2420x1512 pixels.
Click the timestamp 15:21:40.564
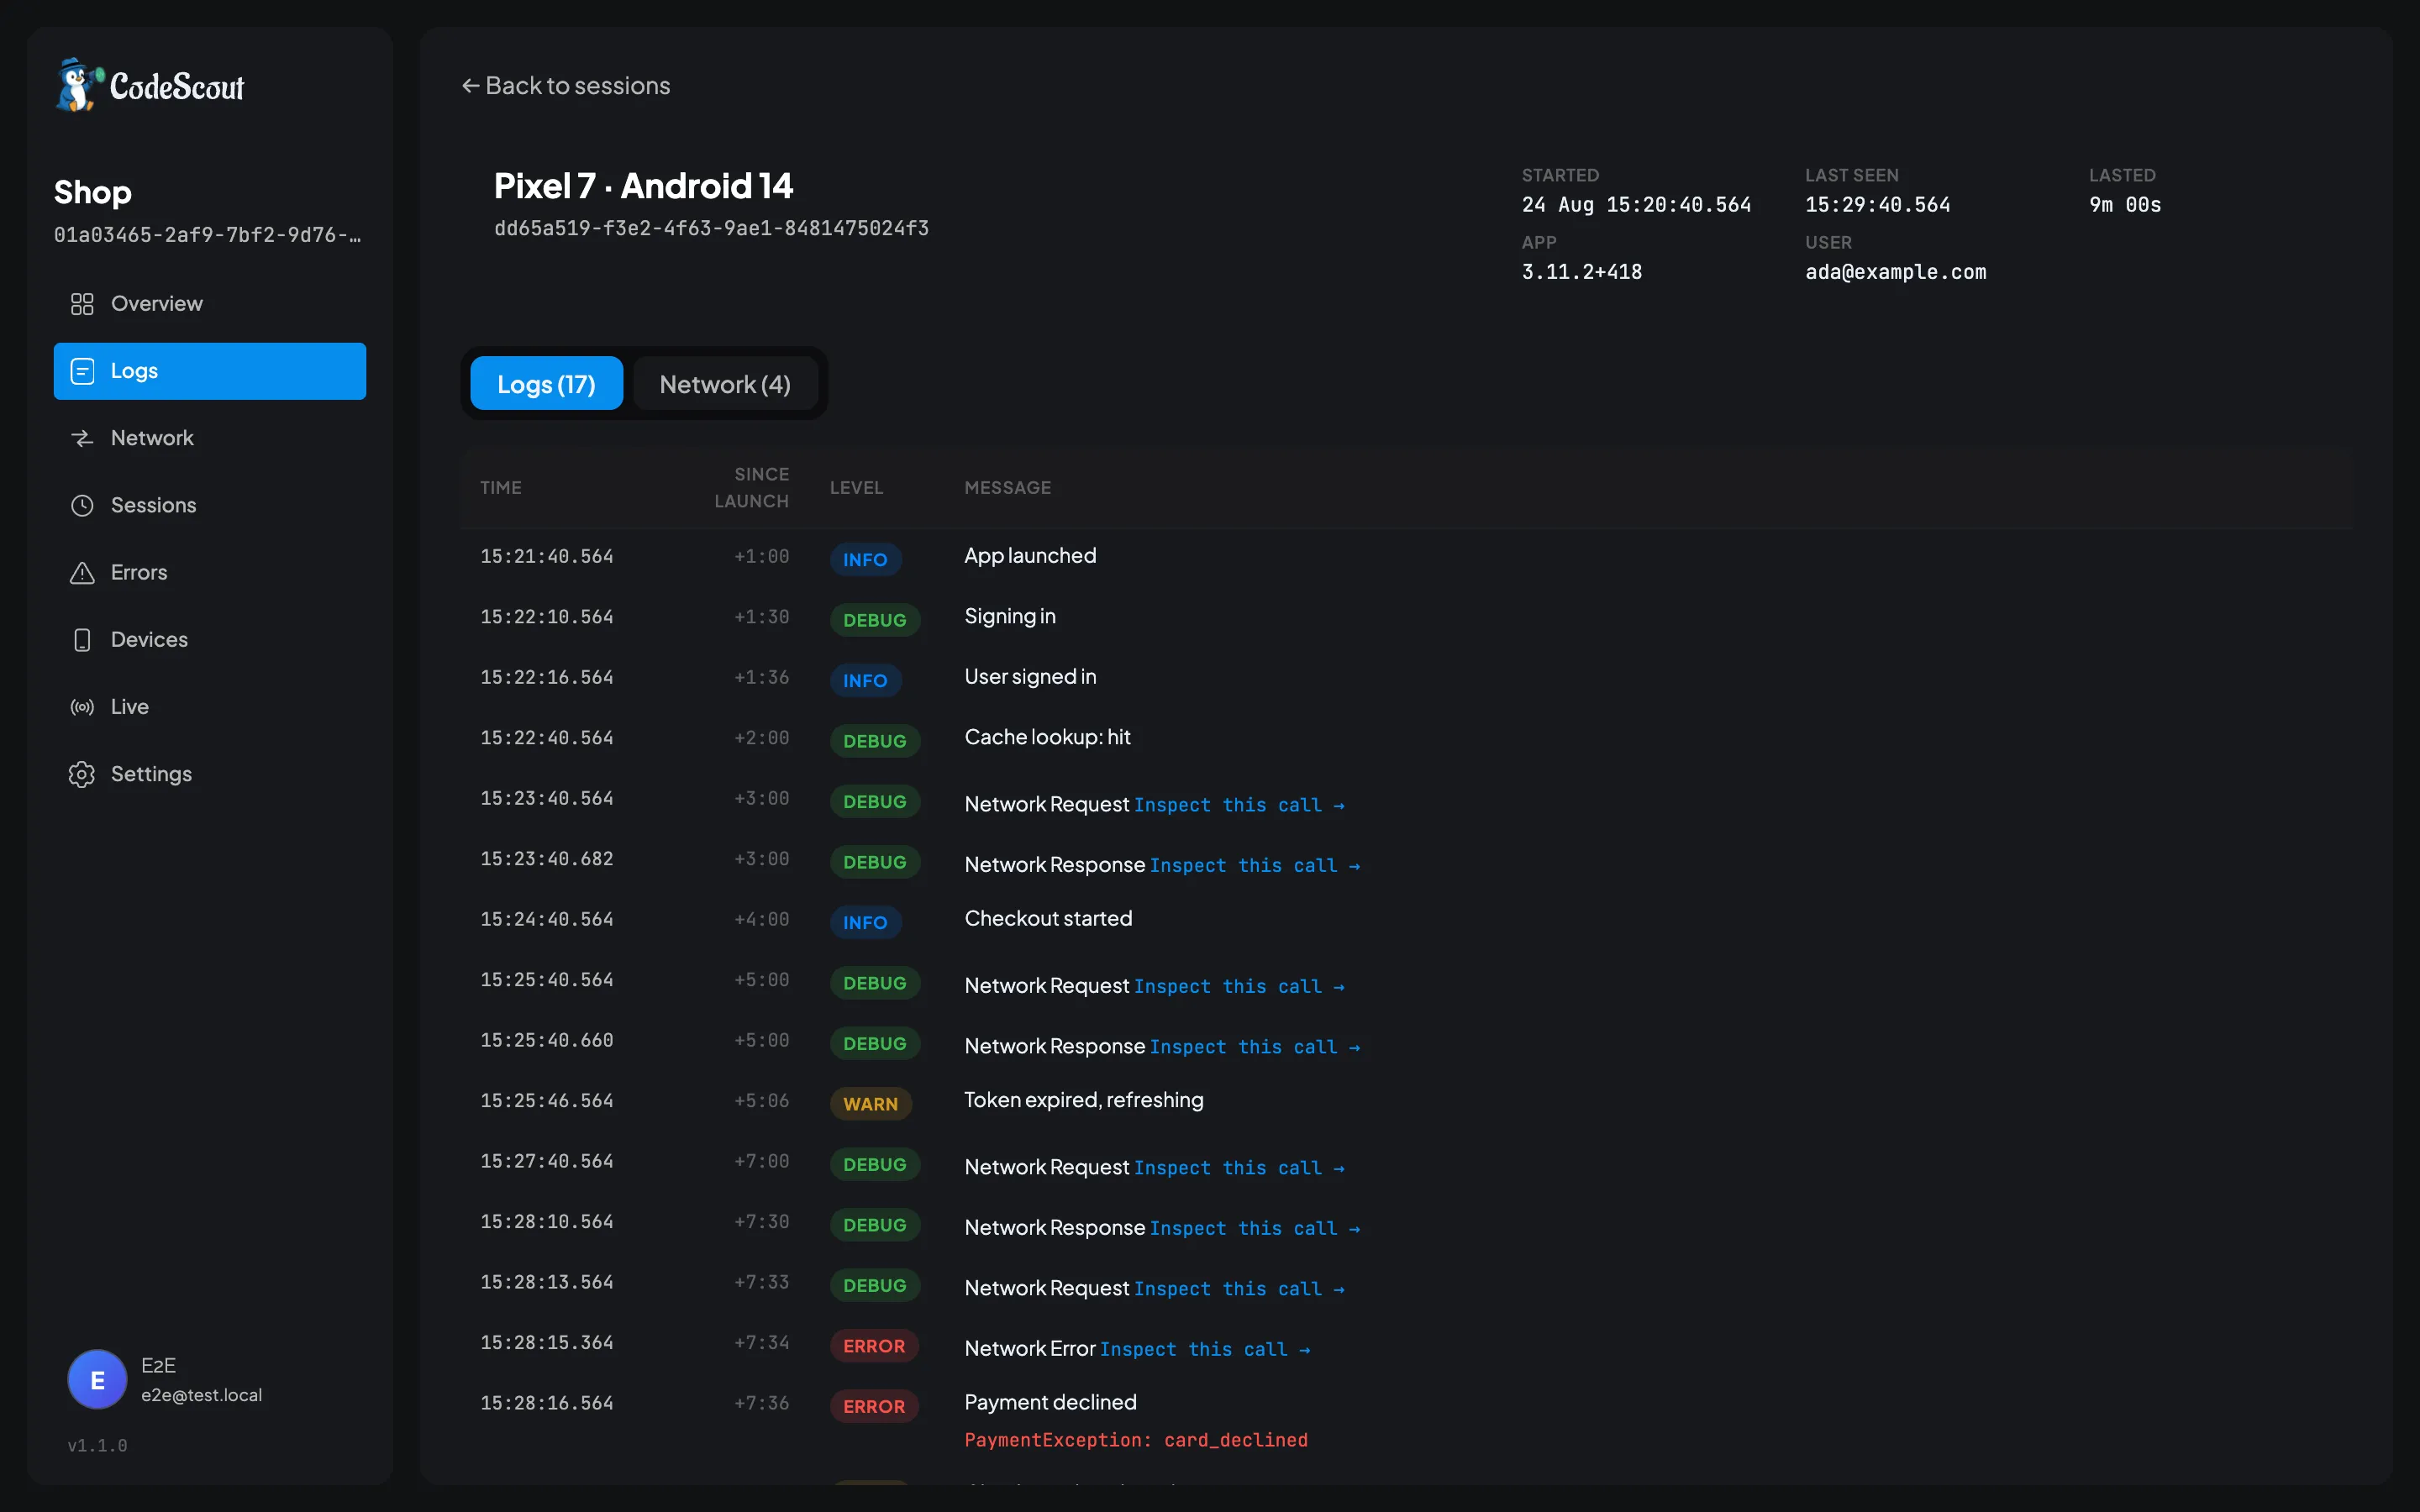547,557
